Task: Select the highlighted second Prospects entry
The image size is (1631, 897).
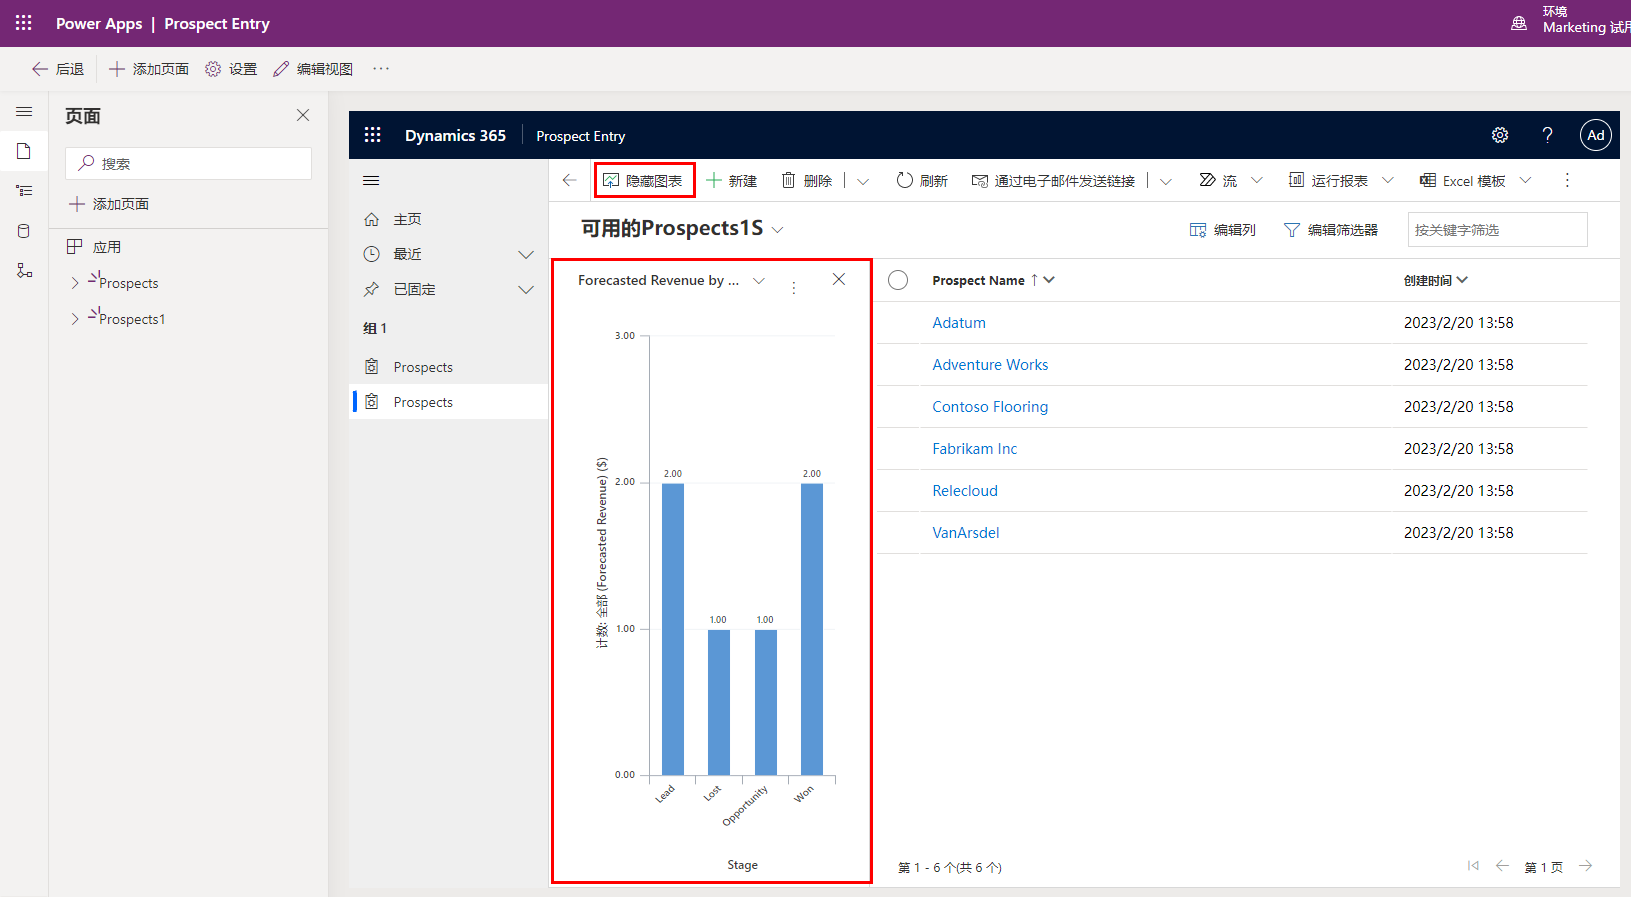Action: [448, 402]
